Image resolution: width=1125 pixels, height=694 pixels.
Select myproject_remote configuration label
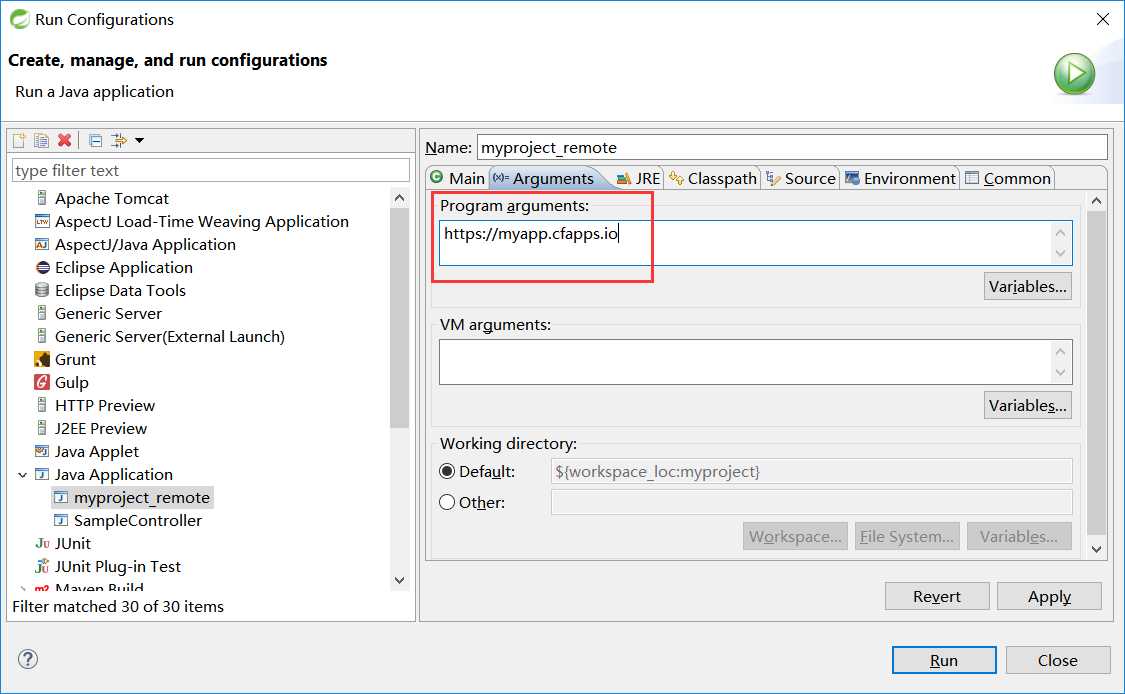pos(141,497)
